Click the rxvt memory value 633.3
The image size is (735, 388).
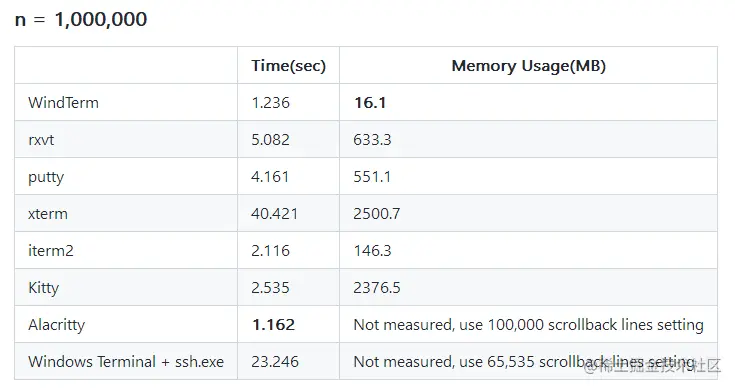[x=372, y=140]
